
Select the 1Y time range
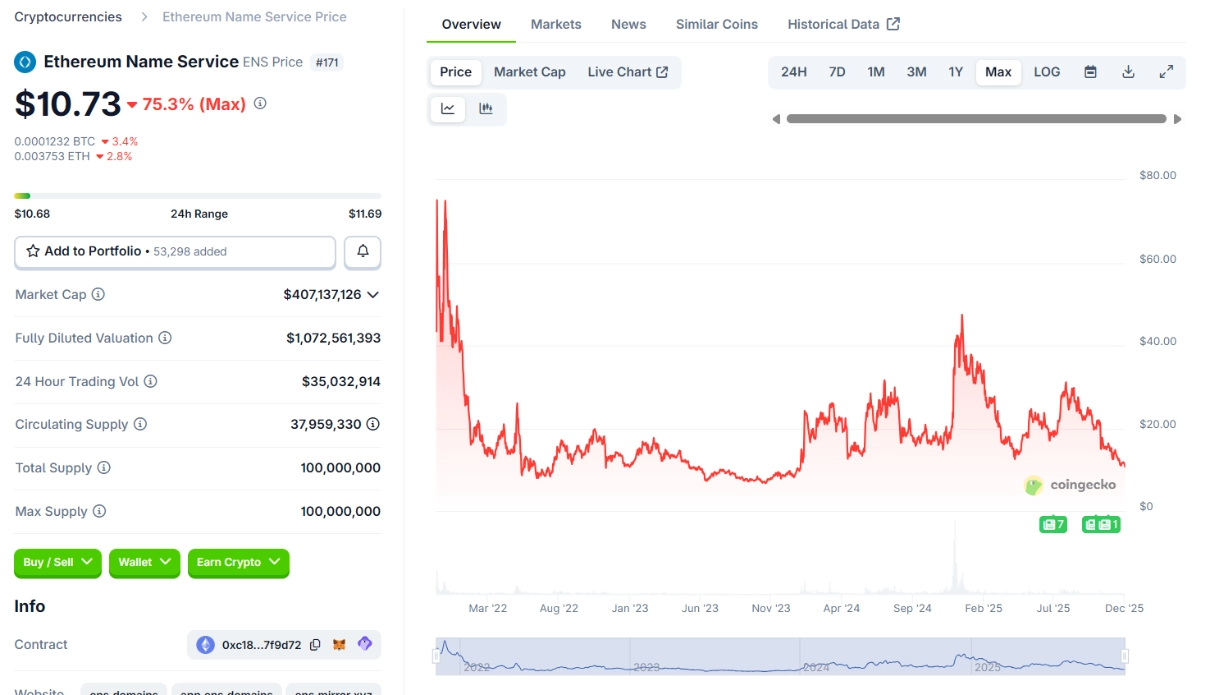click(x=955, y=72)
